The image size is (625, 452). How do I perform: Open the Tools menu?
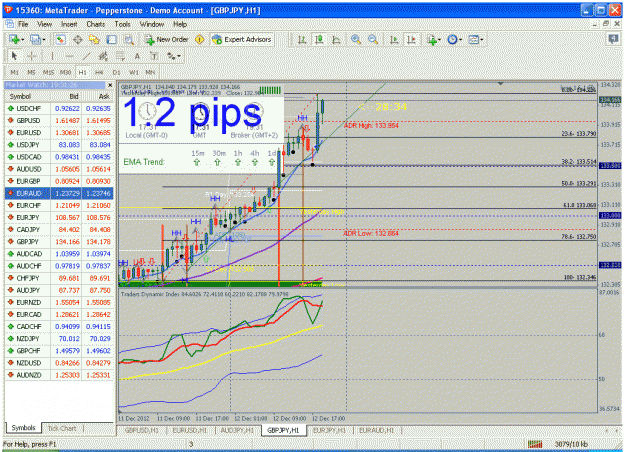122,24
